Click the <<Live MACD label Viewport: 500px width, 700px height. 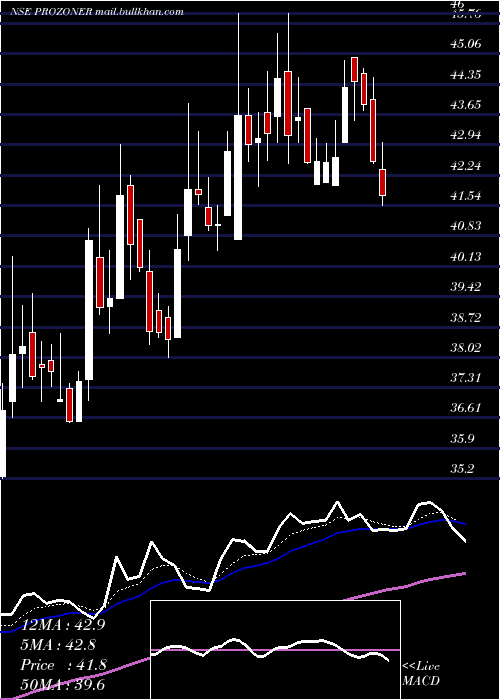[421, 674]
